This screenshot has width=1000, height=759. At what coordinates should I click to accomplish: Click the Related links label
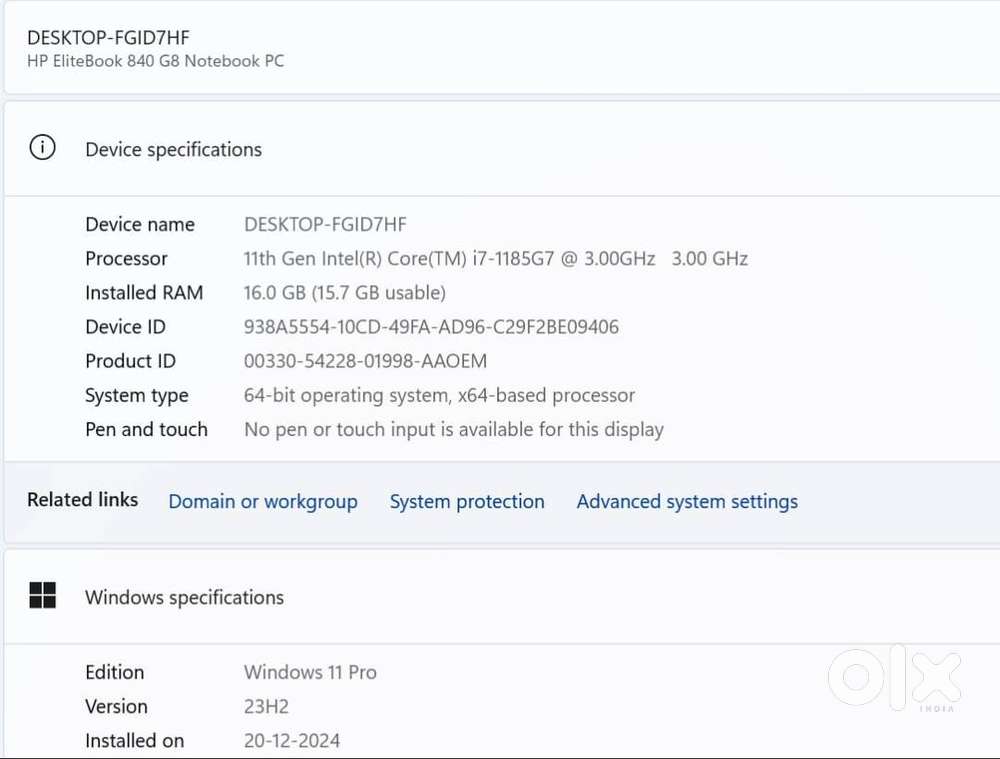[x=82, y=499]
